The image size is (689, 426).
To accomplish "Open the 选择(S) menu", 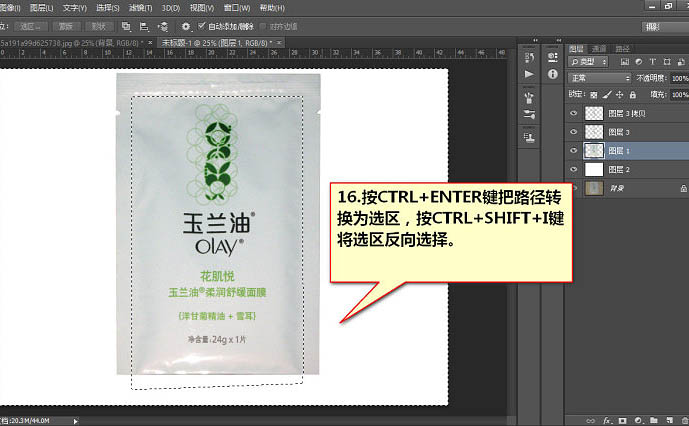I will [x=108, y=8].
